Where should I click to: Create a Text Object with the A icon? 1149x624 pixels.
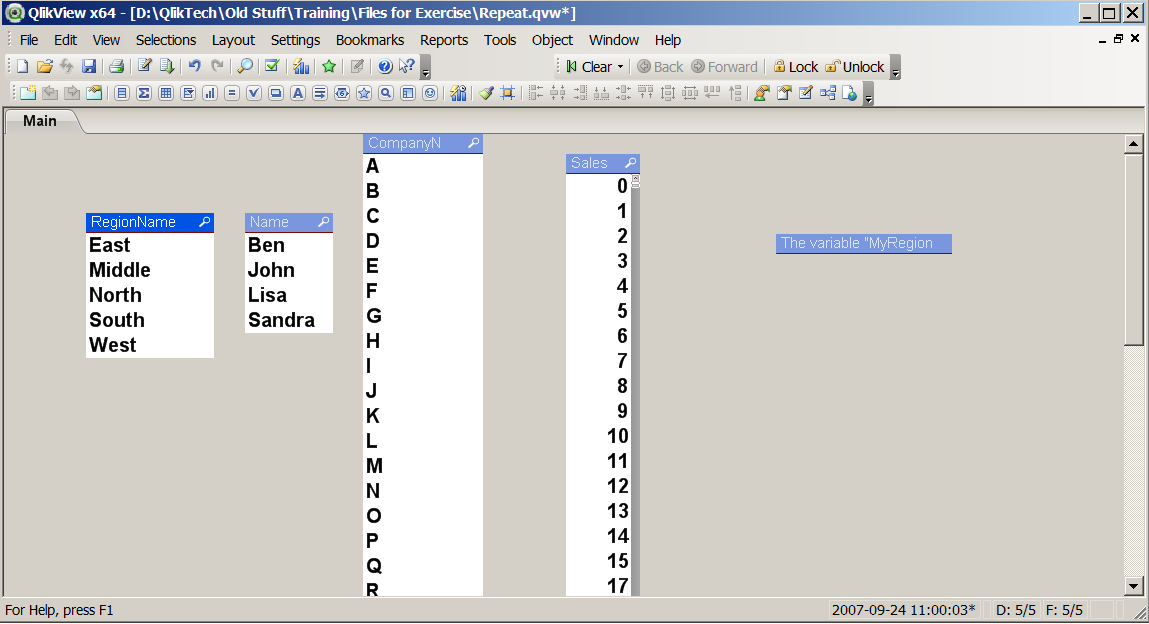point(298,93)
